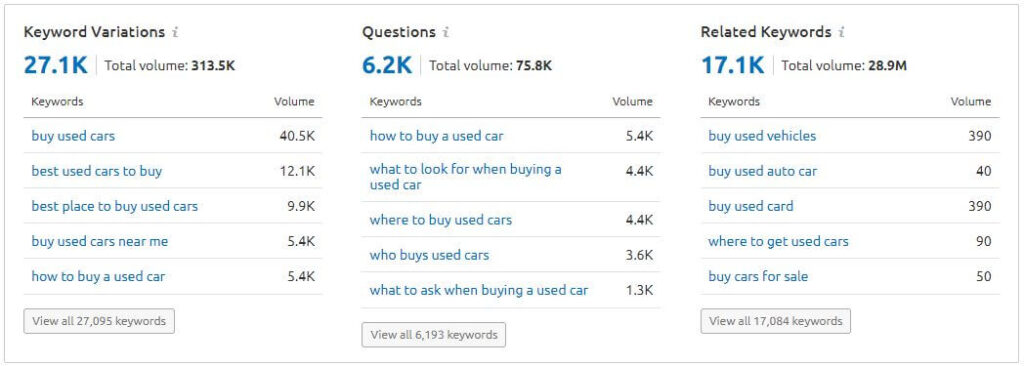Open 'buy cars for sale' related keyword
This screenshot has width=1024, height=366.
758,276
